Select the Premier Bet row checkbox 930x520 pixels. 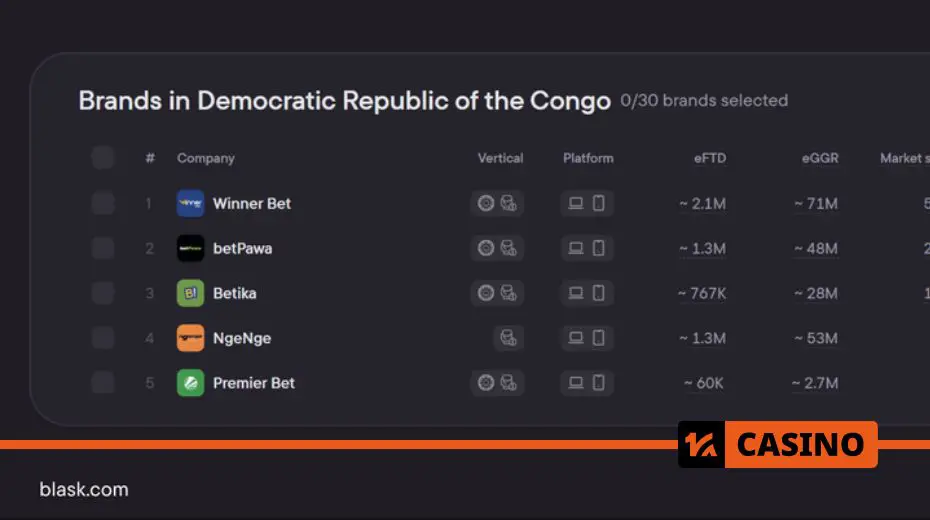(103, 383)
